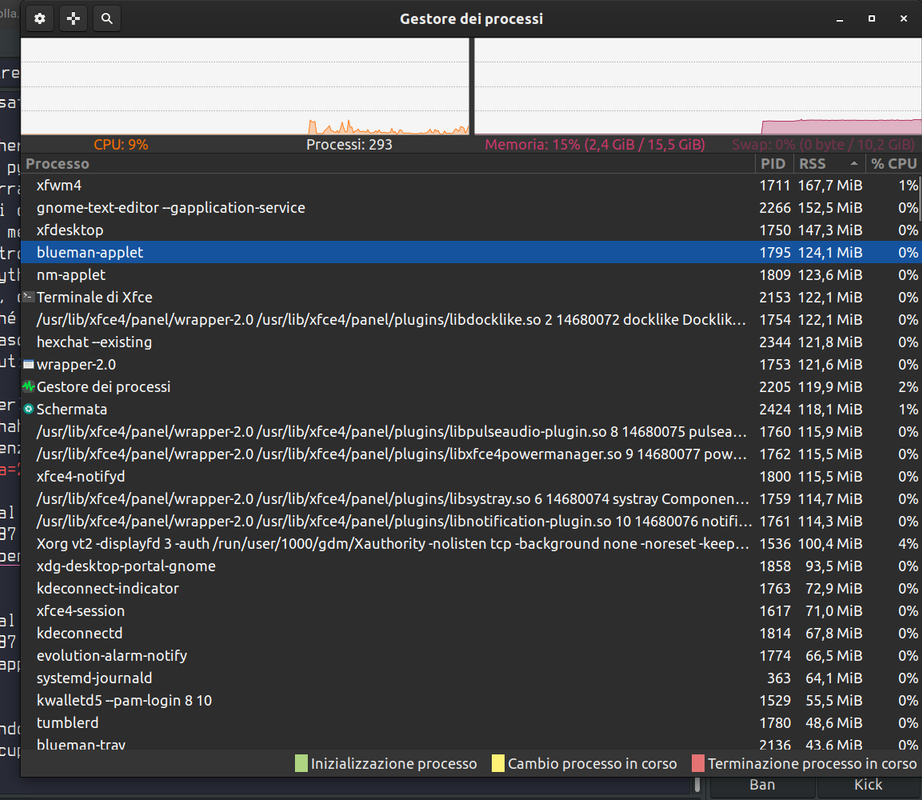Select the Xorg vt2 process
This screenshot has height=800, width=922.
click(470, 543)
